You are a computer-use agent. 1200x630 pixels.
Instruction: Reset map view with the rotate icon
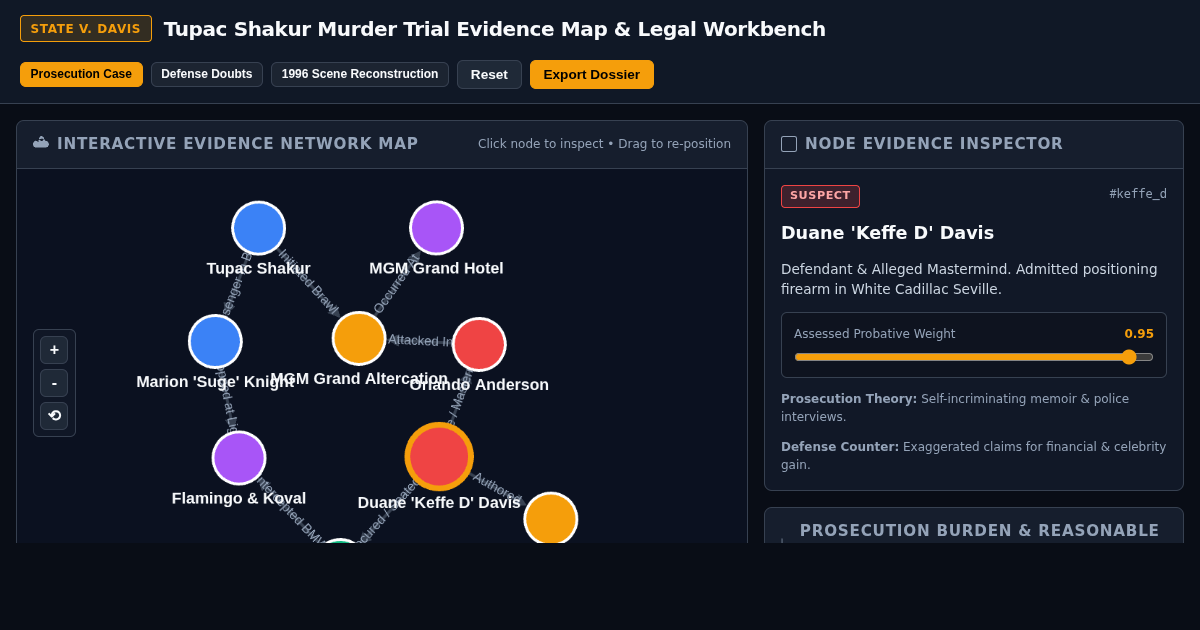click(x=54, y=416)
